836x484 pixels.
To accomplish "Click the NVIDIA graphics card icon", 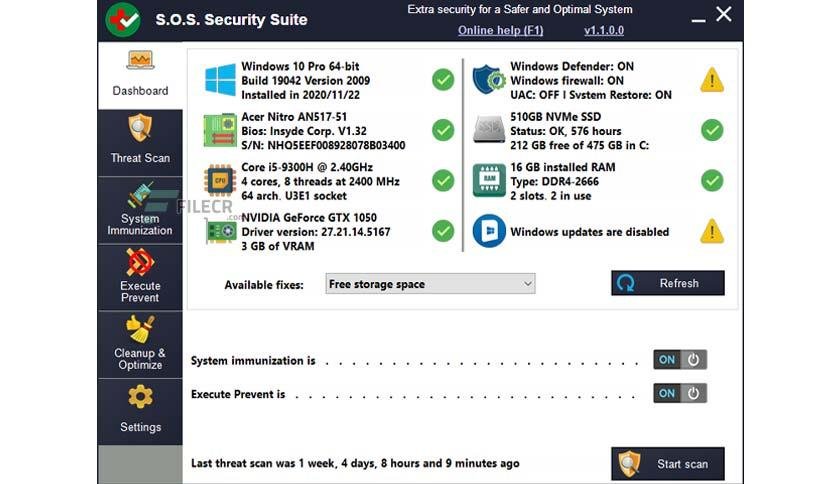I will point(221,231).
